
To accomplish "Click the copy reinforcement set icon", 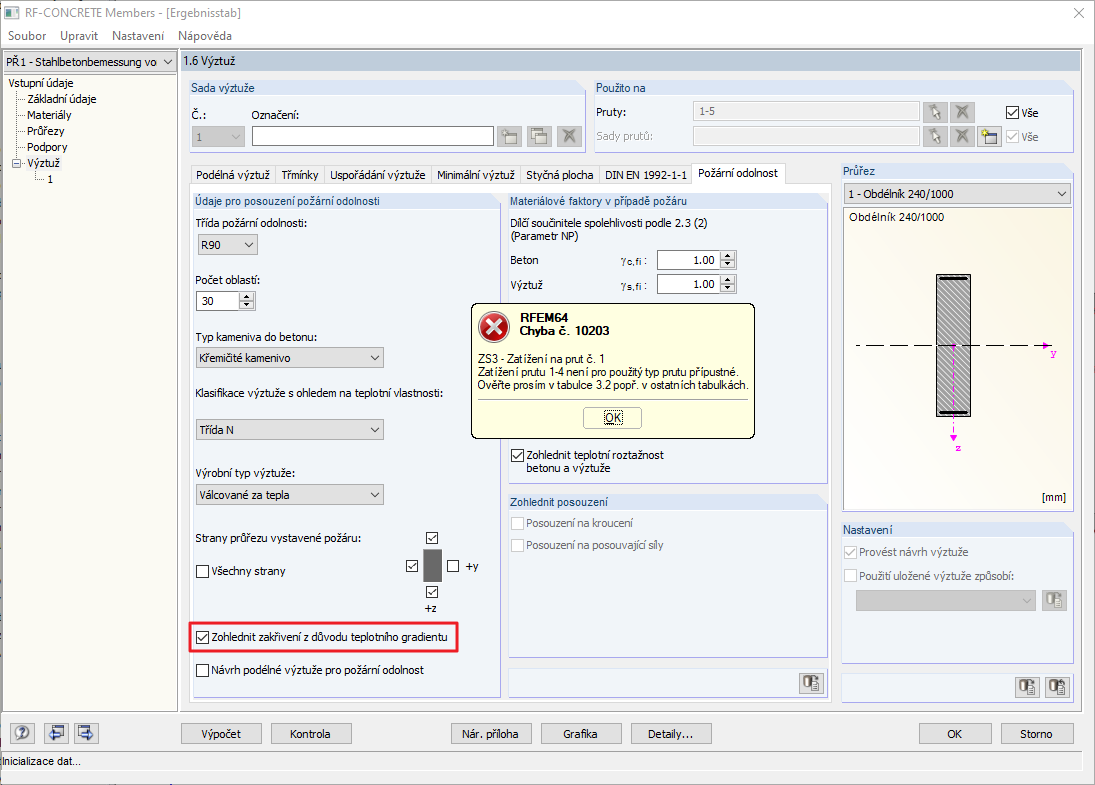I will 539,135.
